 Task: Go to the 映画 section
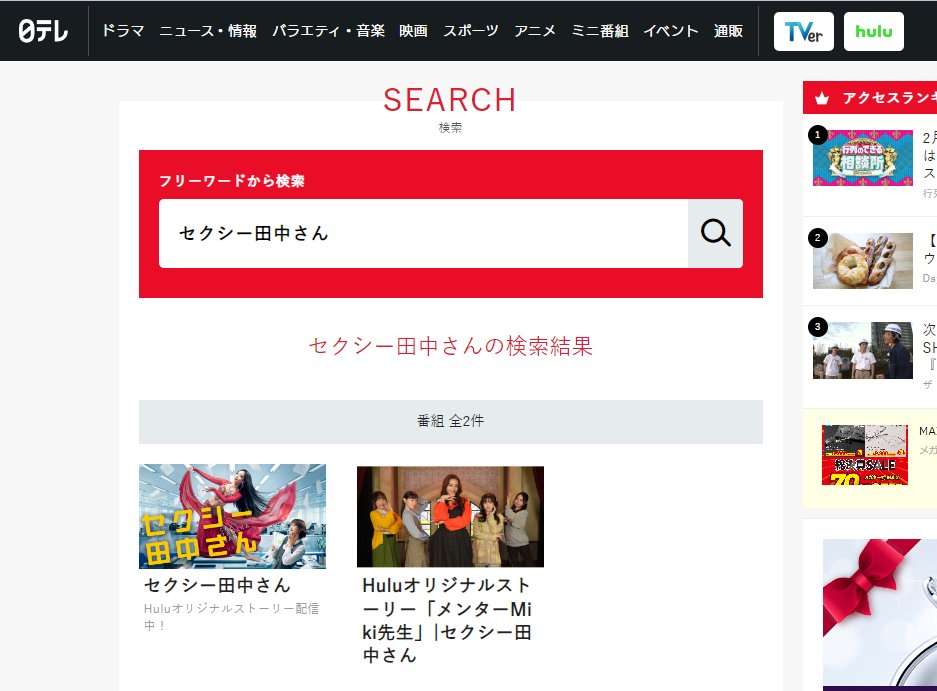[x=413, y=31]
